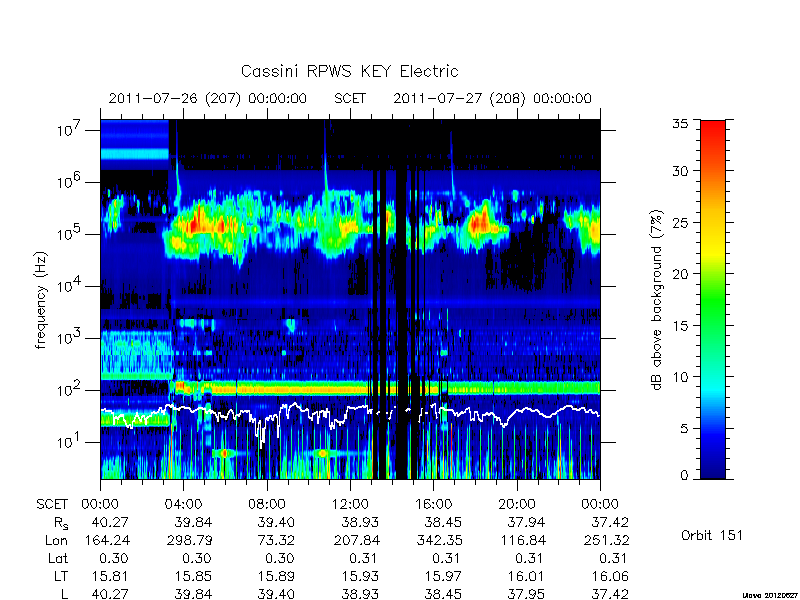Click the 10^5 frequency tick label
The height and width of the screenshot is (600, 800).
[x=67, y=234]
